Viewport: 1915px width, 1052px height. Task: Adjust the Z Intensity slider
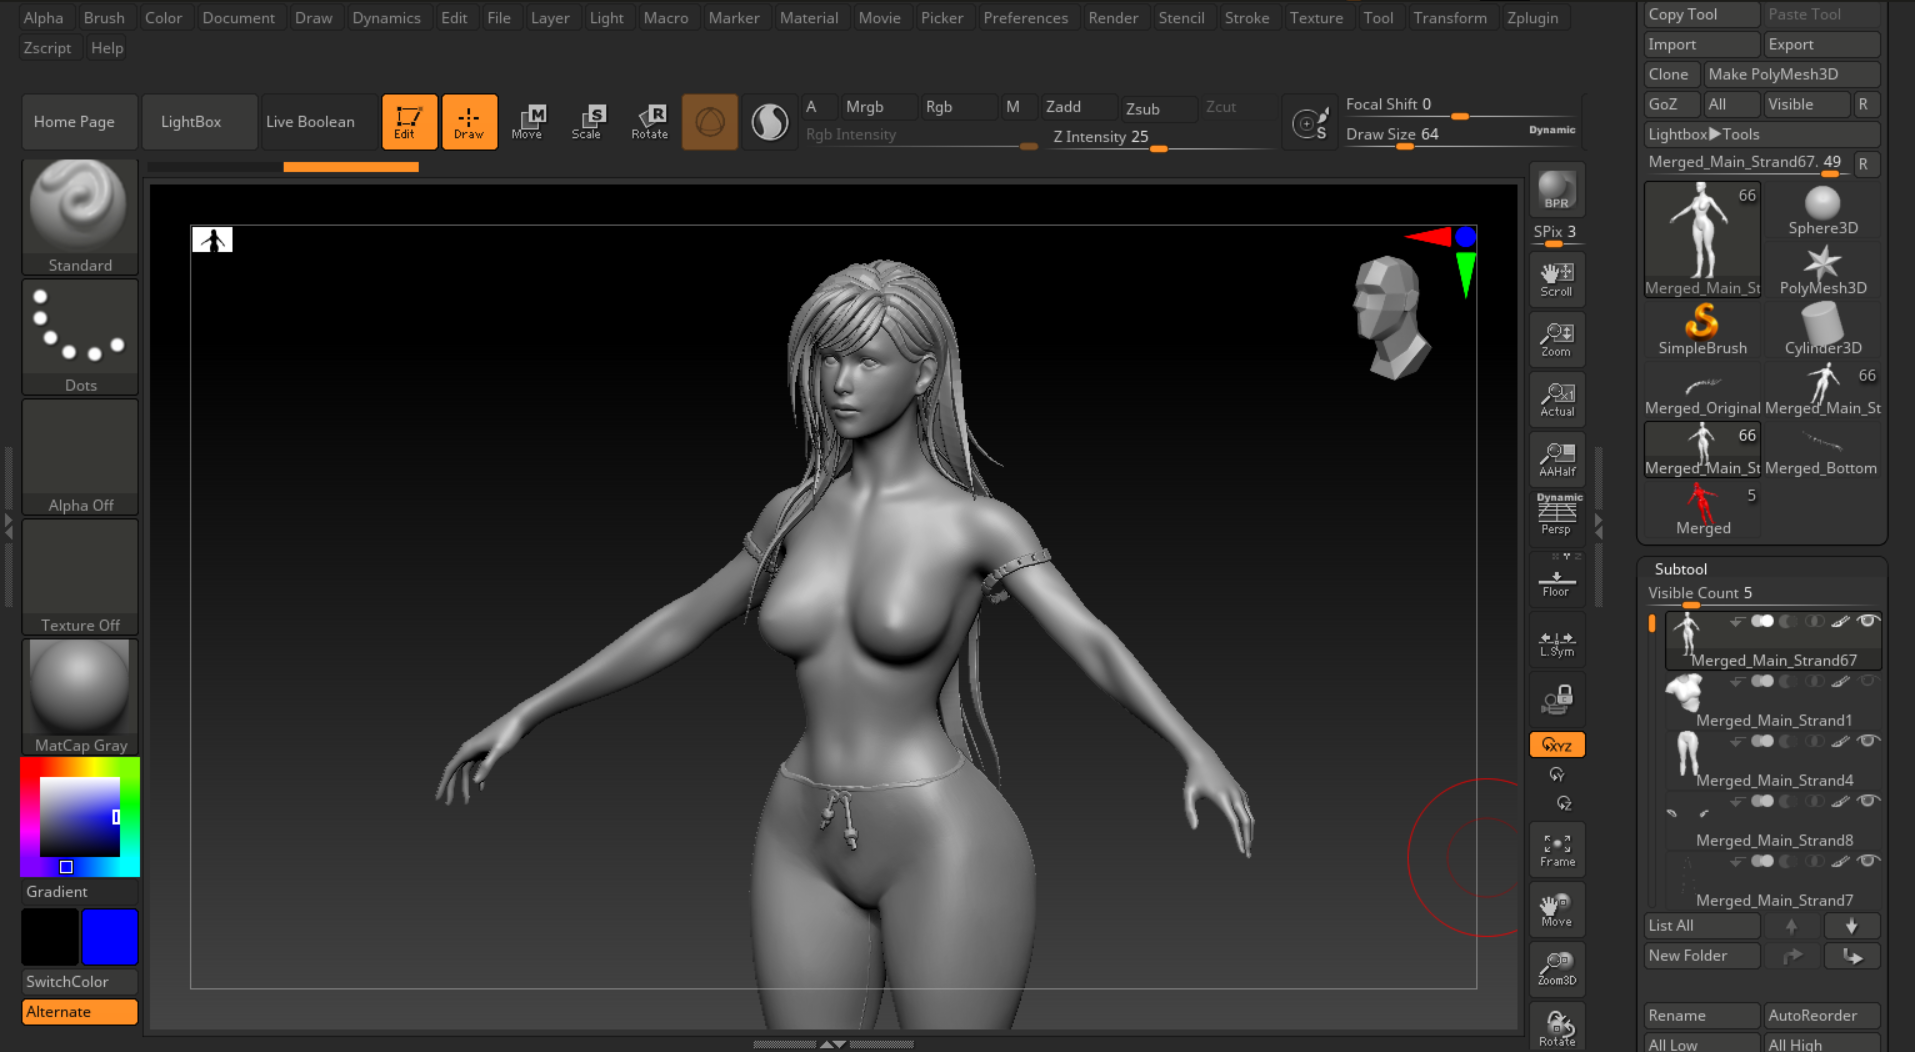click(x=1158, y=147)
